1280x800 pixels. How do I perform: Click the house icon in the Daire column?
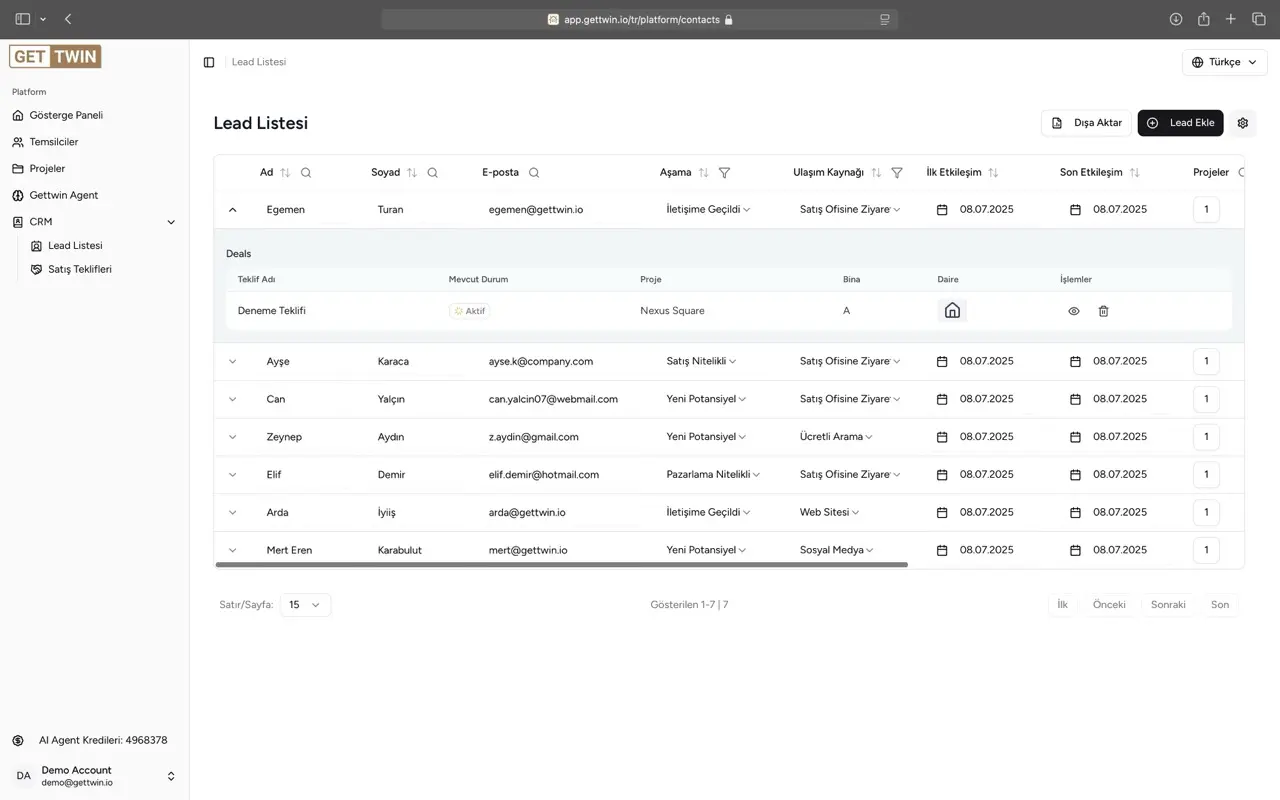[951, 310]
